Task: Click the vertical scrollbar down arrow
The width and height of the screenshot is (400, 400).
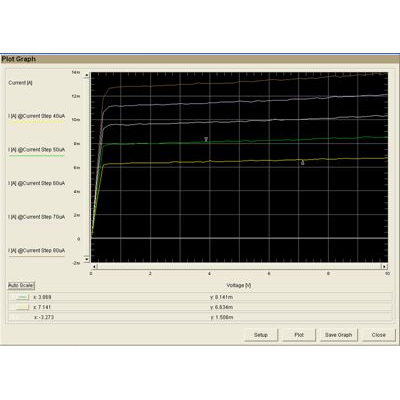Action: pyautogui.click(x=87, y=259)
